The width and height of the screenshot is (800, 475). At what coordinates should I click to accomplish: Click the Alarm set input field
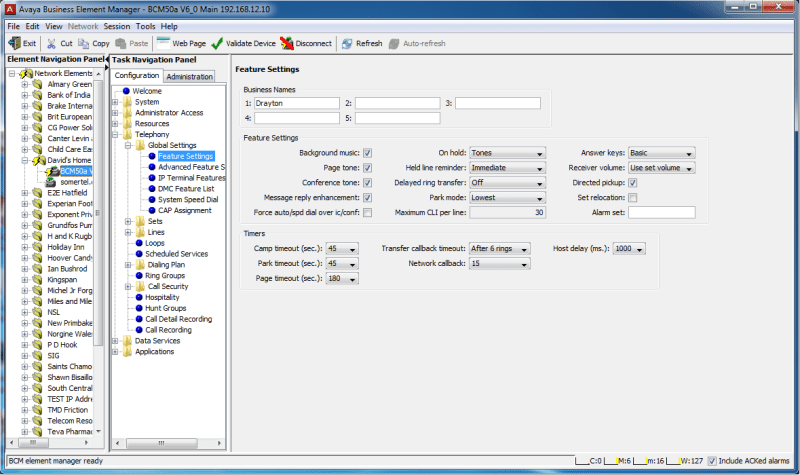(662, 212)
